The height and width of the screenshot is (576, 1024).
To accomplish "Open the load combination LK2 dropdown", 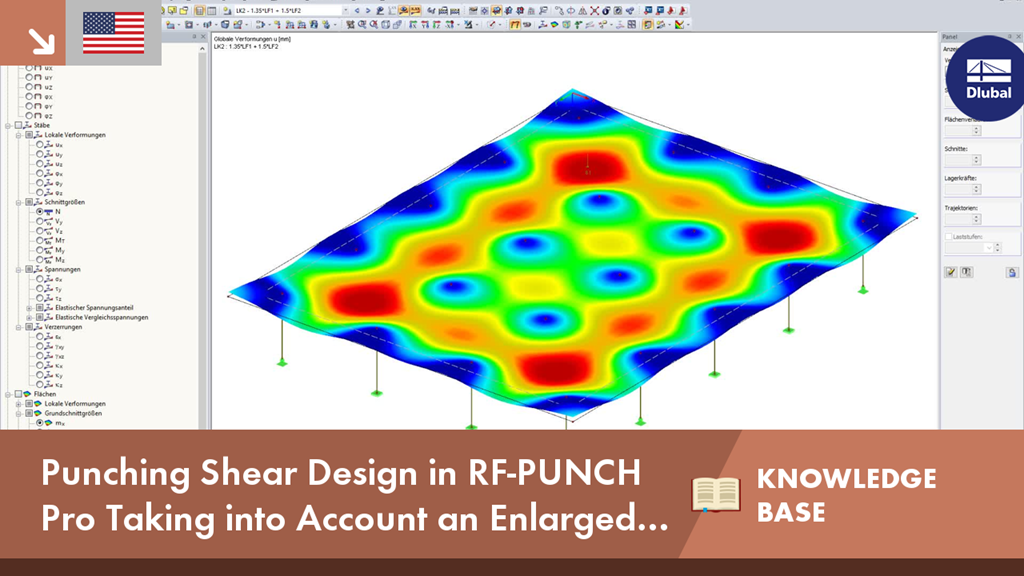I will (345, 10).
